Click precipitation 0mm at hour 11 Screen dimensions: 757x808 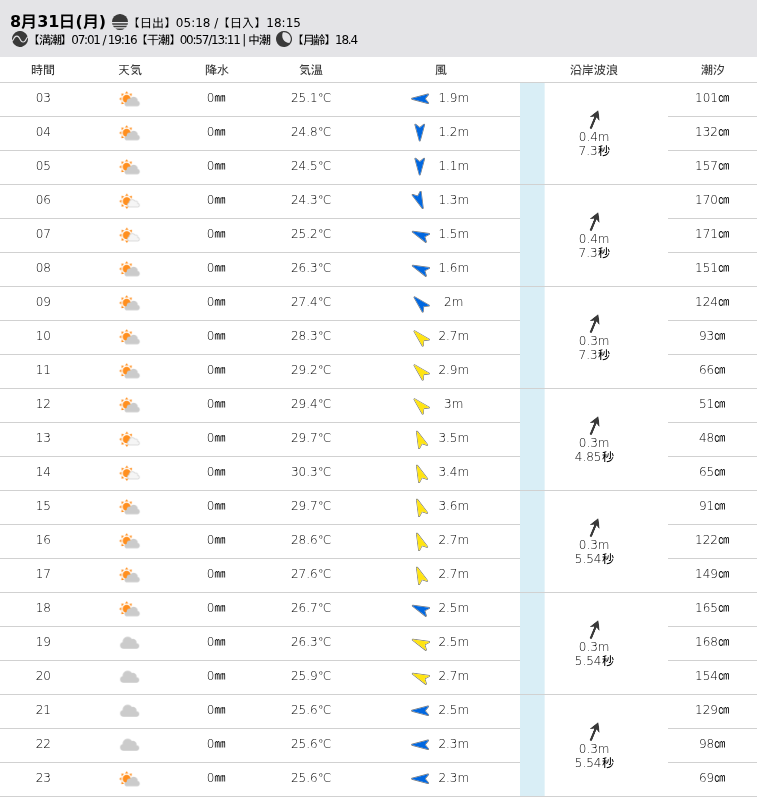216,370
